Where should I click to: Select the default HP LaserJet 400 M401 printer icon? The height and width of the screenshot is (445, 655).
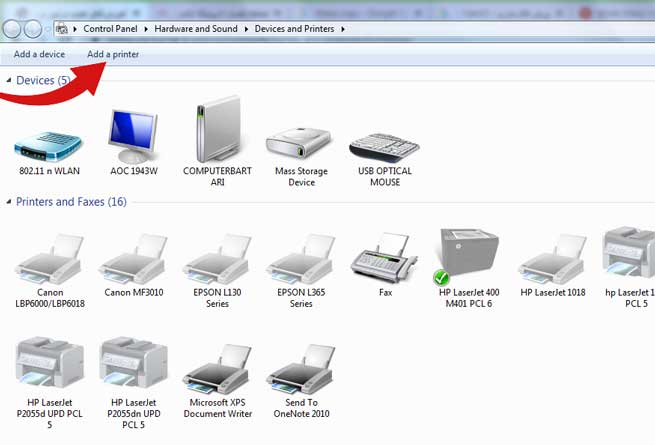tap(467, 256)
